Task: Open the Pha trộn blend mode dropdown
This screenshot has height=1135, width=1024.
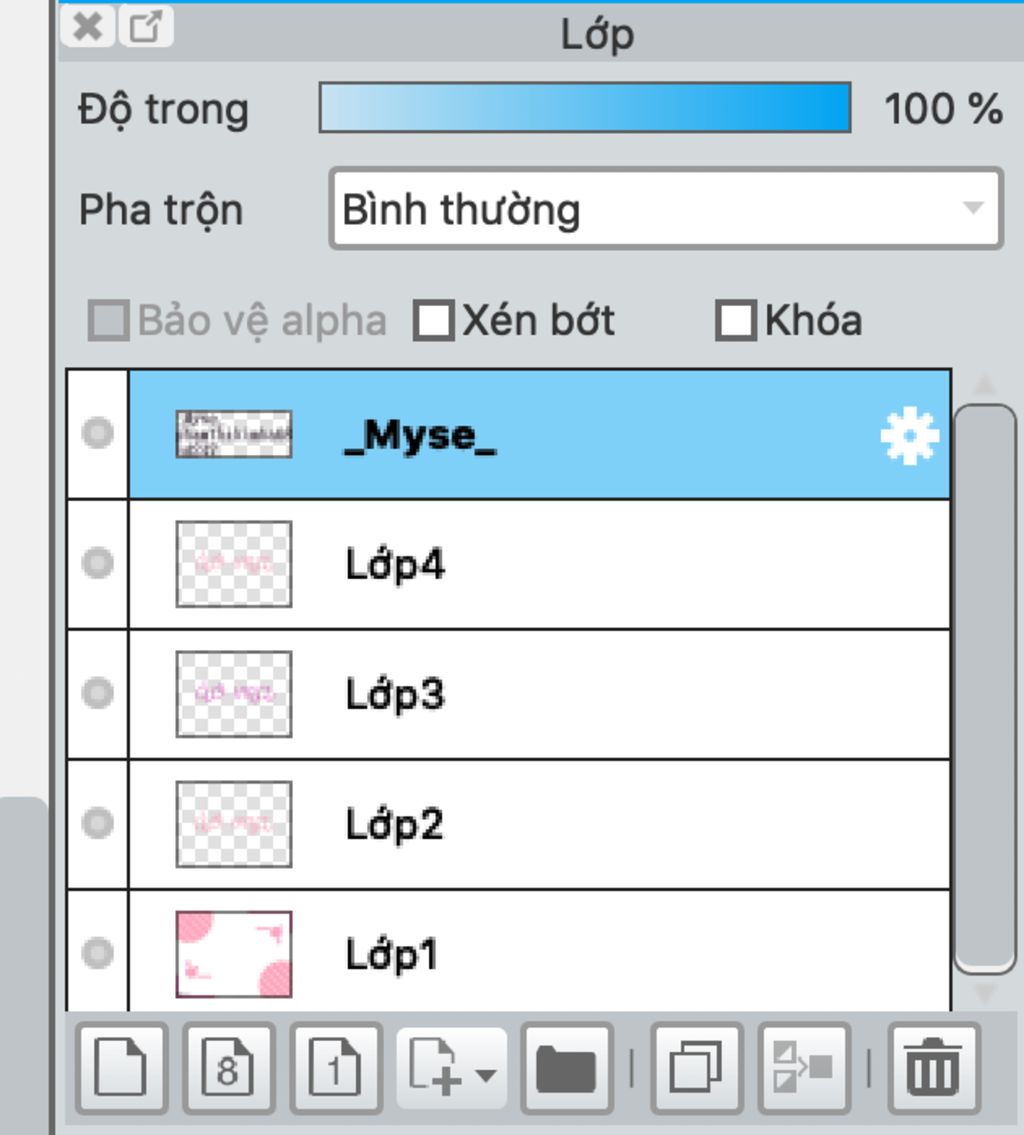Action: pyautogui.click(x=666, y=209)
